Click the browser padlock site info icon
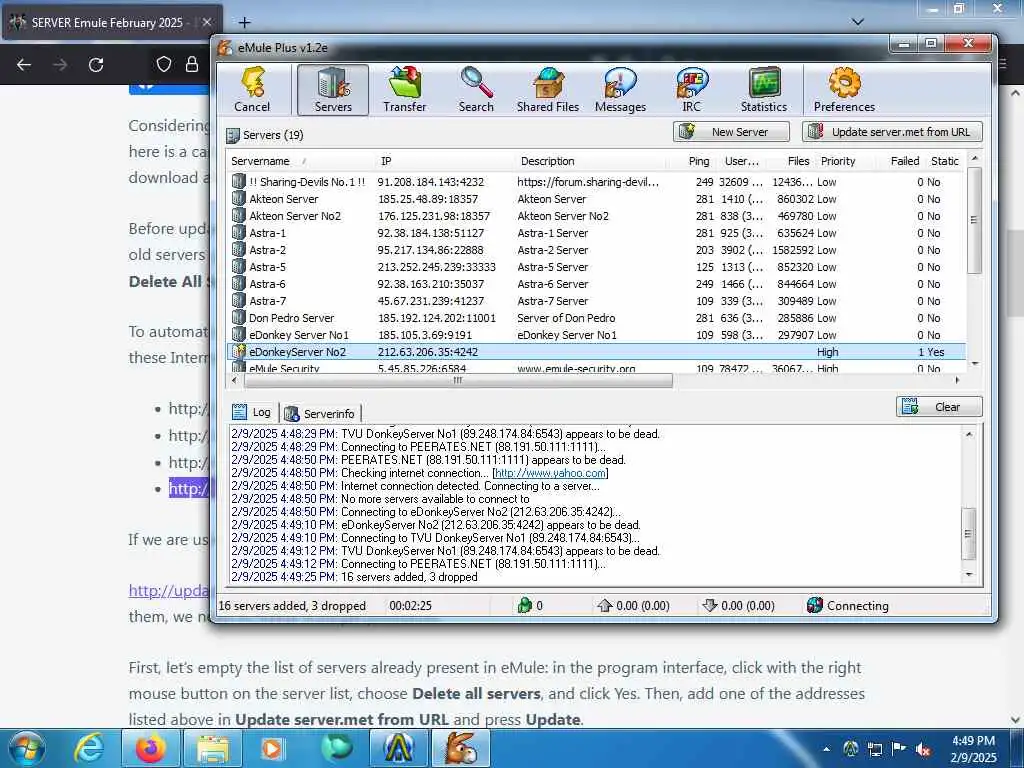The height and width of the screenshot is (768, 1024). [x=191, y=64]
